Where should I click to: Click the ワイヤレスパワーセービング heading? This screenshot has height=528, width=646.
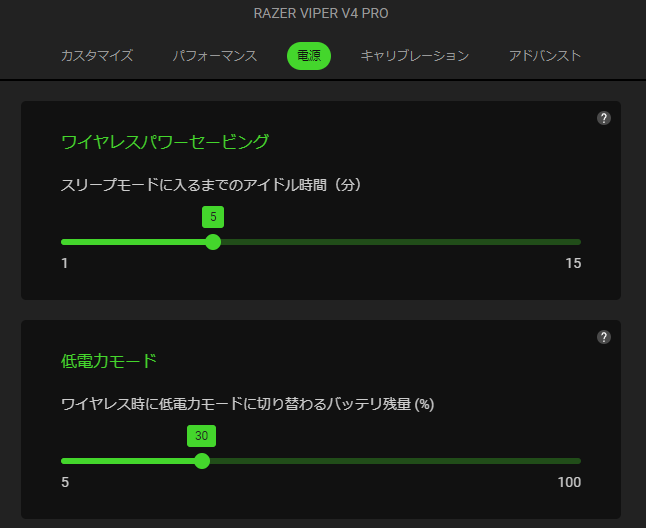pos(165,142)
